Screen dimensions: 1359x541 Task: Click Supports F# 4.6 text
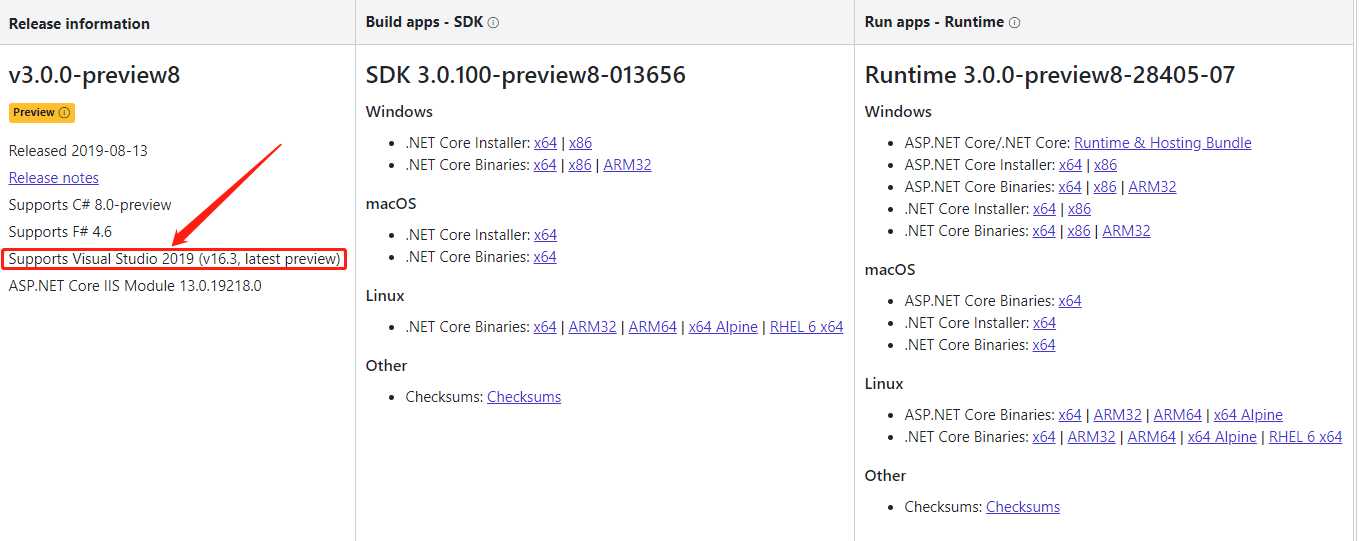coord(60,232)
